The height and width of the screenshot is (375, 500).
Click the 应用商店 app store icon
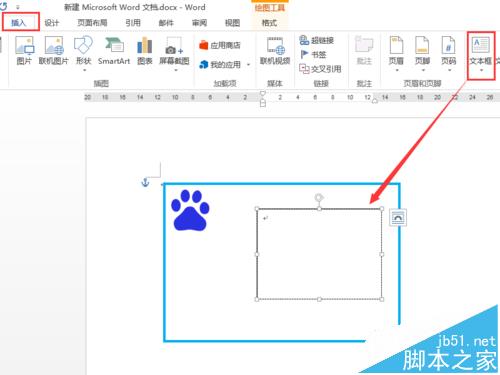coord(220,45)
